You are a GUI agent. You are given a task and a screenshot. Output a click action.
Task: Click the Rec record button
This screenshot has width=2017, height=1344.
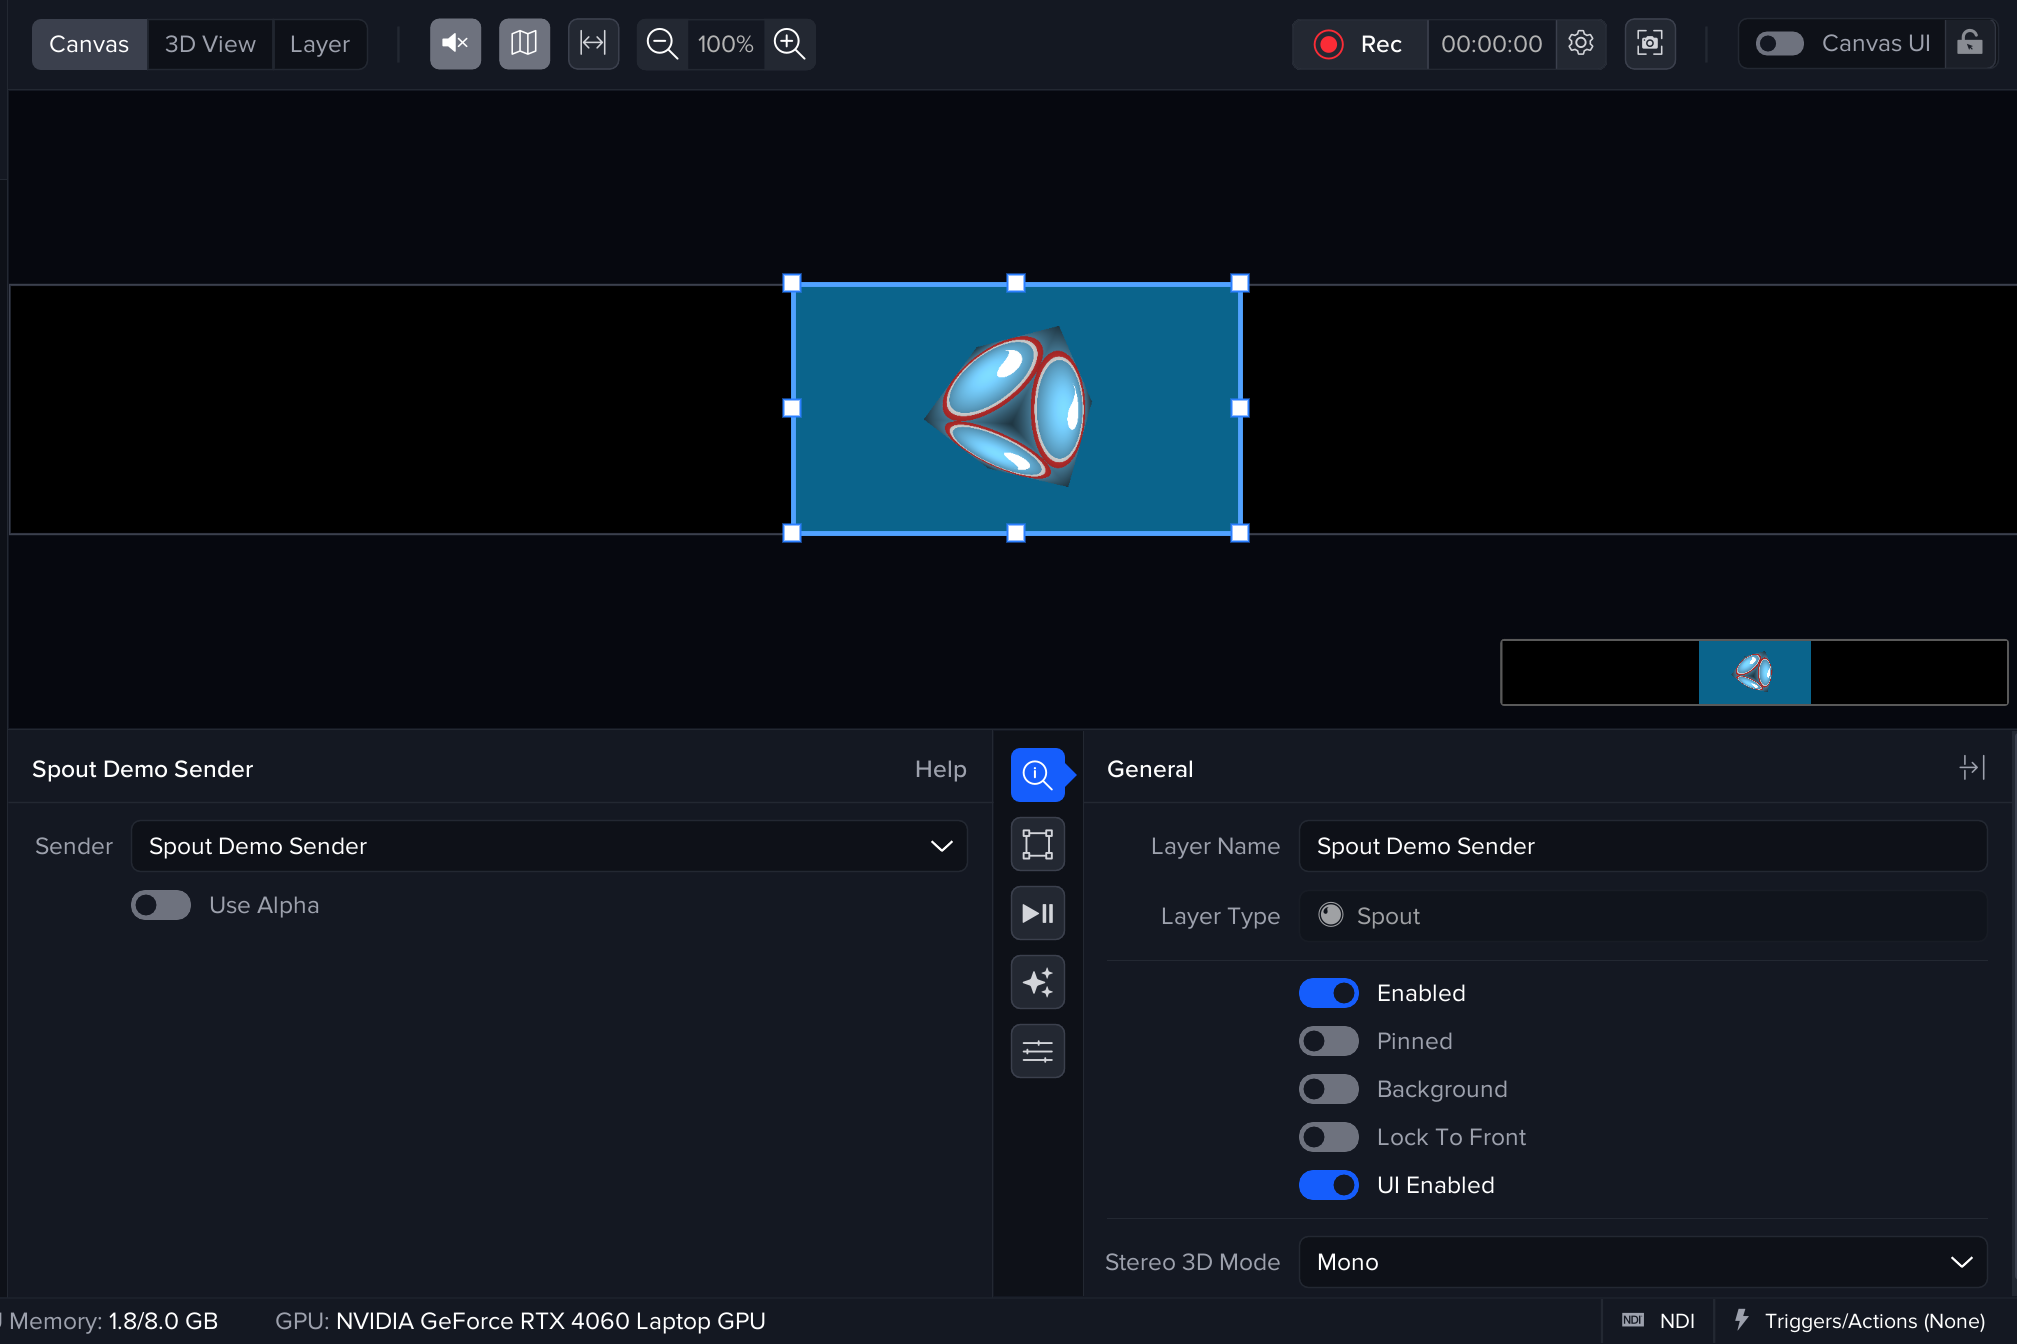(x=1360, y=44)
